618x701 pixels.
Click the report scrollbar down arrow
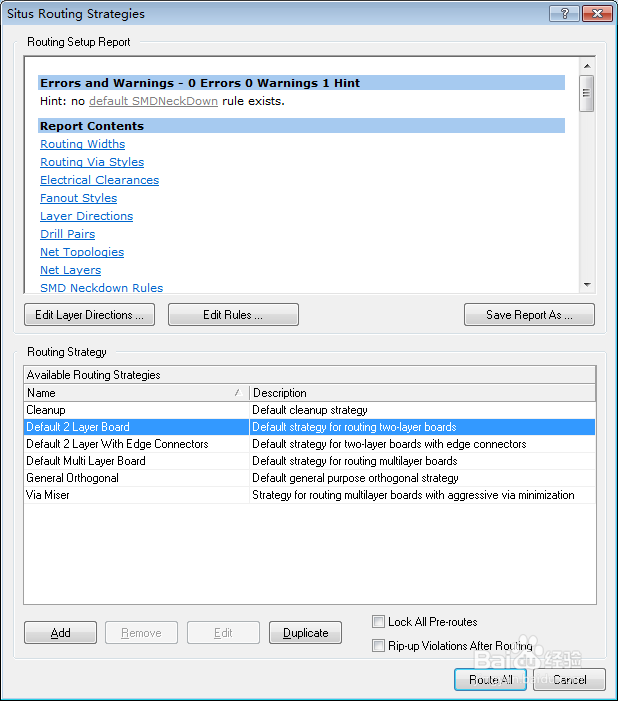pos(587,285)
